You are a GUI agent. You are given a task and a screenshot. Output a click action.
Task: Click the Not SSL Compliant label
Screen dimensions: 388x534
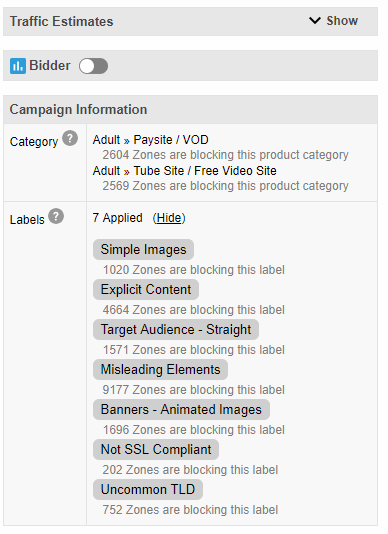point(156,450)
